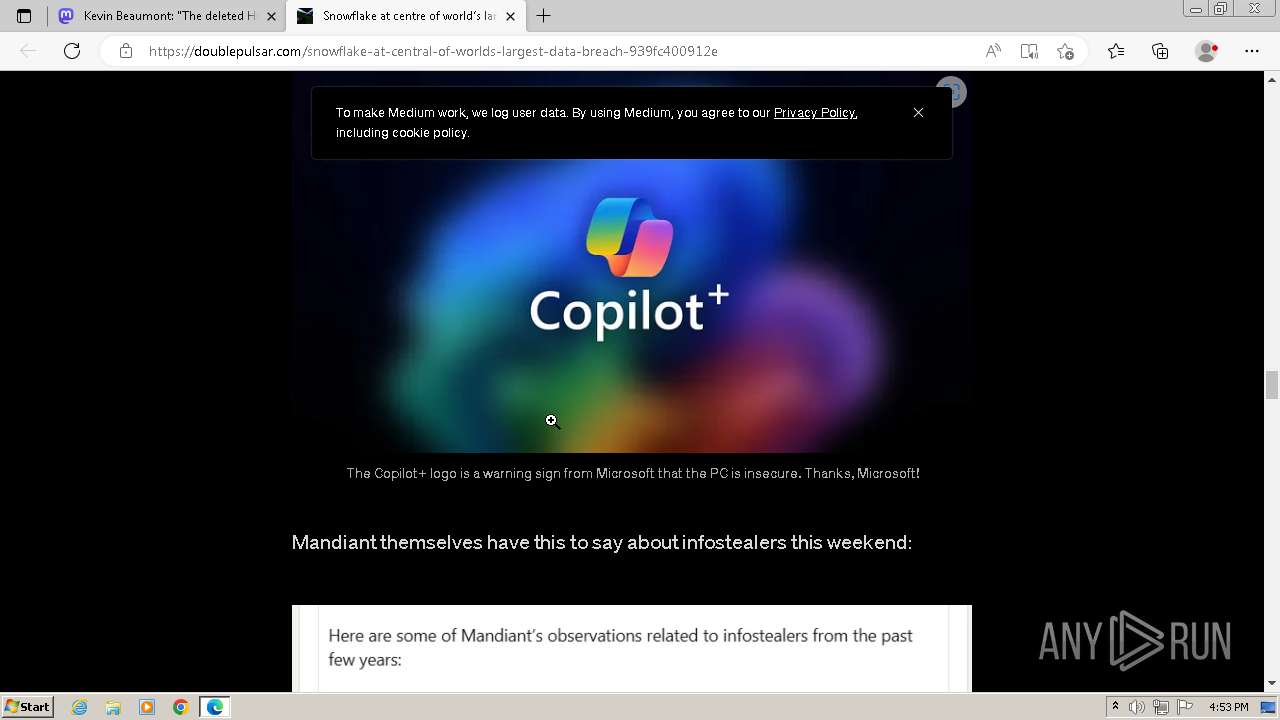The height and width of the screenshot is (720, 1280).
Task: Open the tab actions menu icon
Action: pos(24,16)
